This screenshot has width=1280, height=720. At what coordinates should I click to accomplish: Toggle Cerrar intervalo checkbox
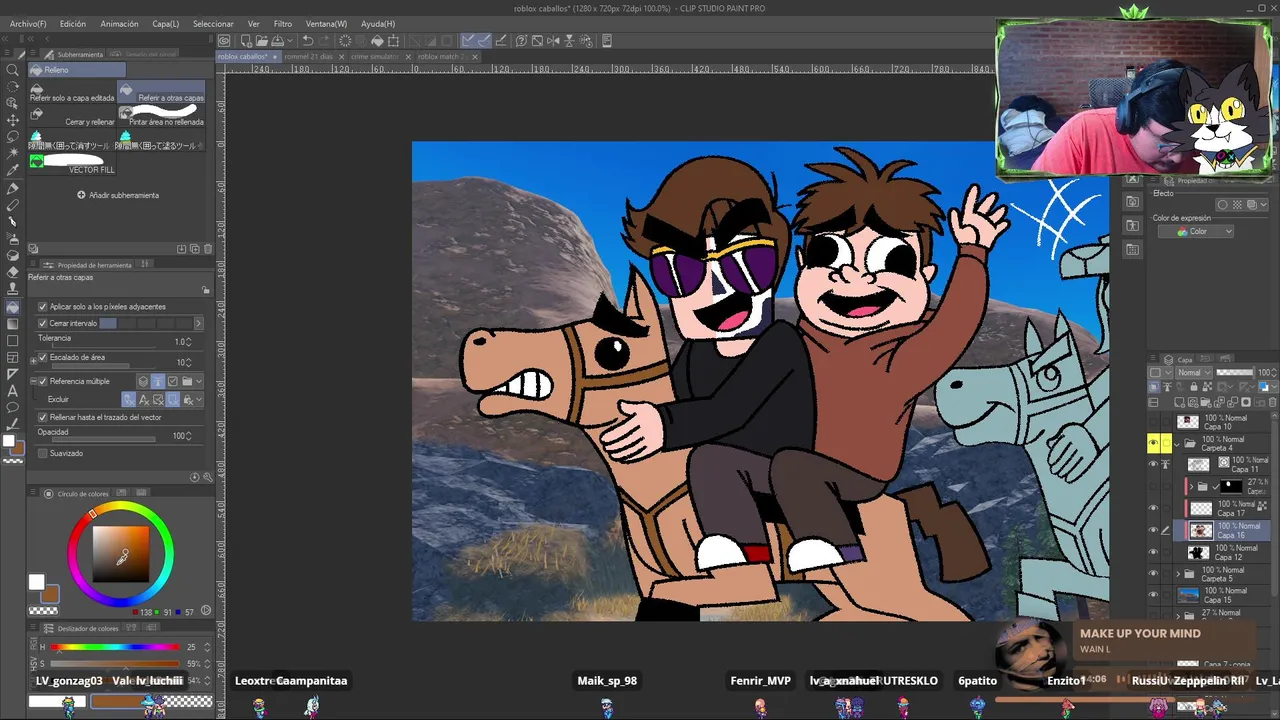pos(42,323)
